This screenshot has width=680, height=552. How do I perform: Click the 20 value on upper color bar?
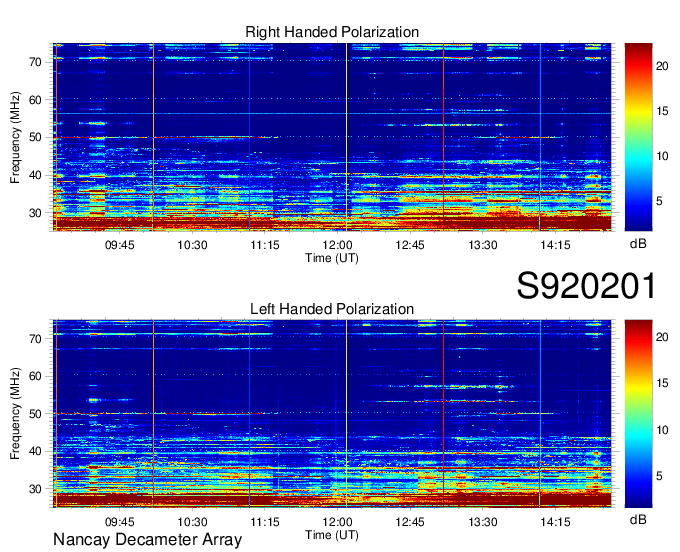click(x=662, y=66)
